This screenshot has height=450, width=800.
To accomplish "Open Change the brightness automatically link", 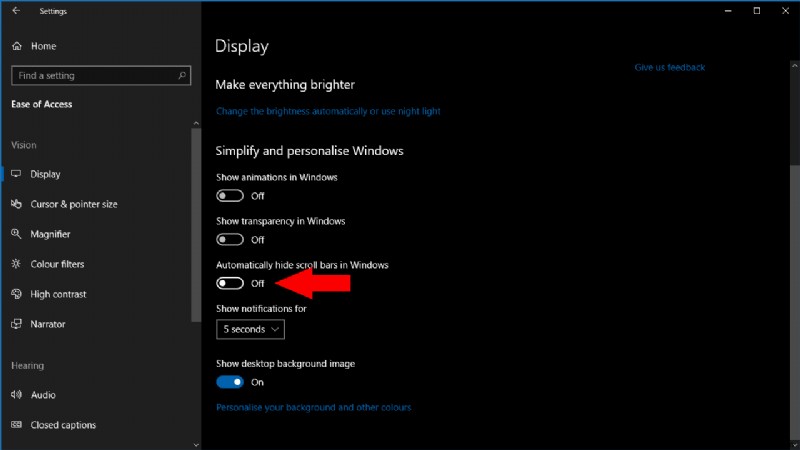I will pos(328,111).
